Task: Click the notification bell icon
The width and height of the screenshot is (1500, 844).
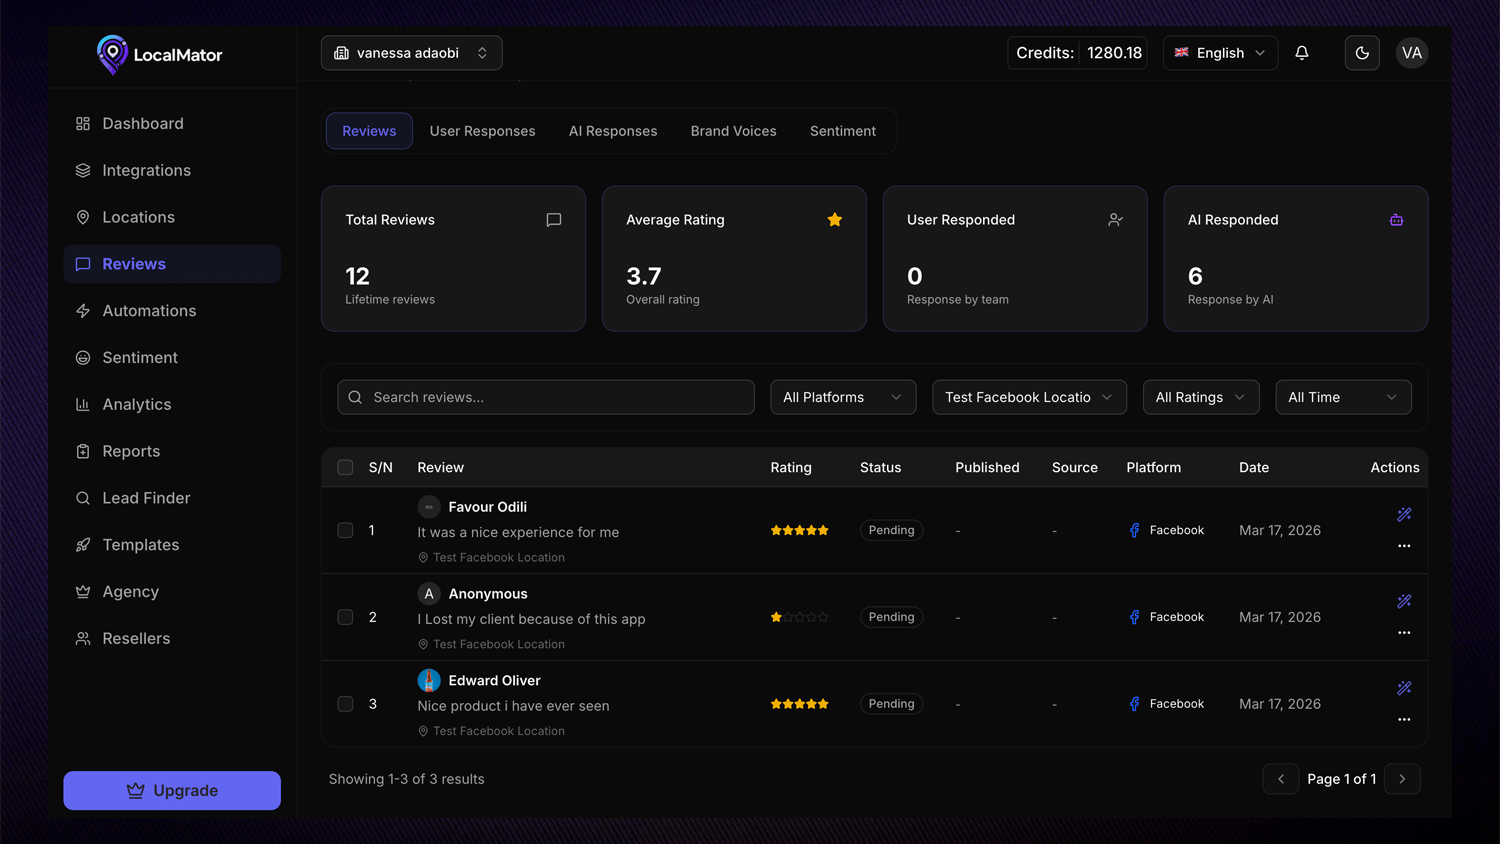Action: (1302, 52)
